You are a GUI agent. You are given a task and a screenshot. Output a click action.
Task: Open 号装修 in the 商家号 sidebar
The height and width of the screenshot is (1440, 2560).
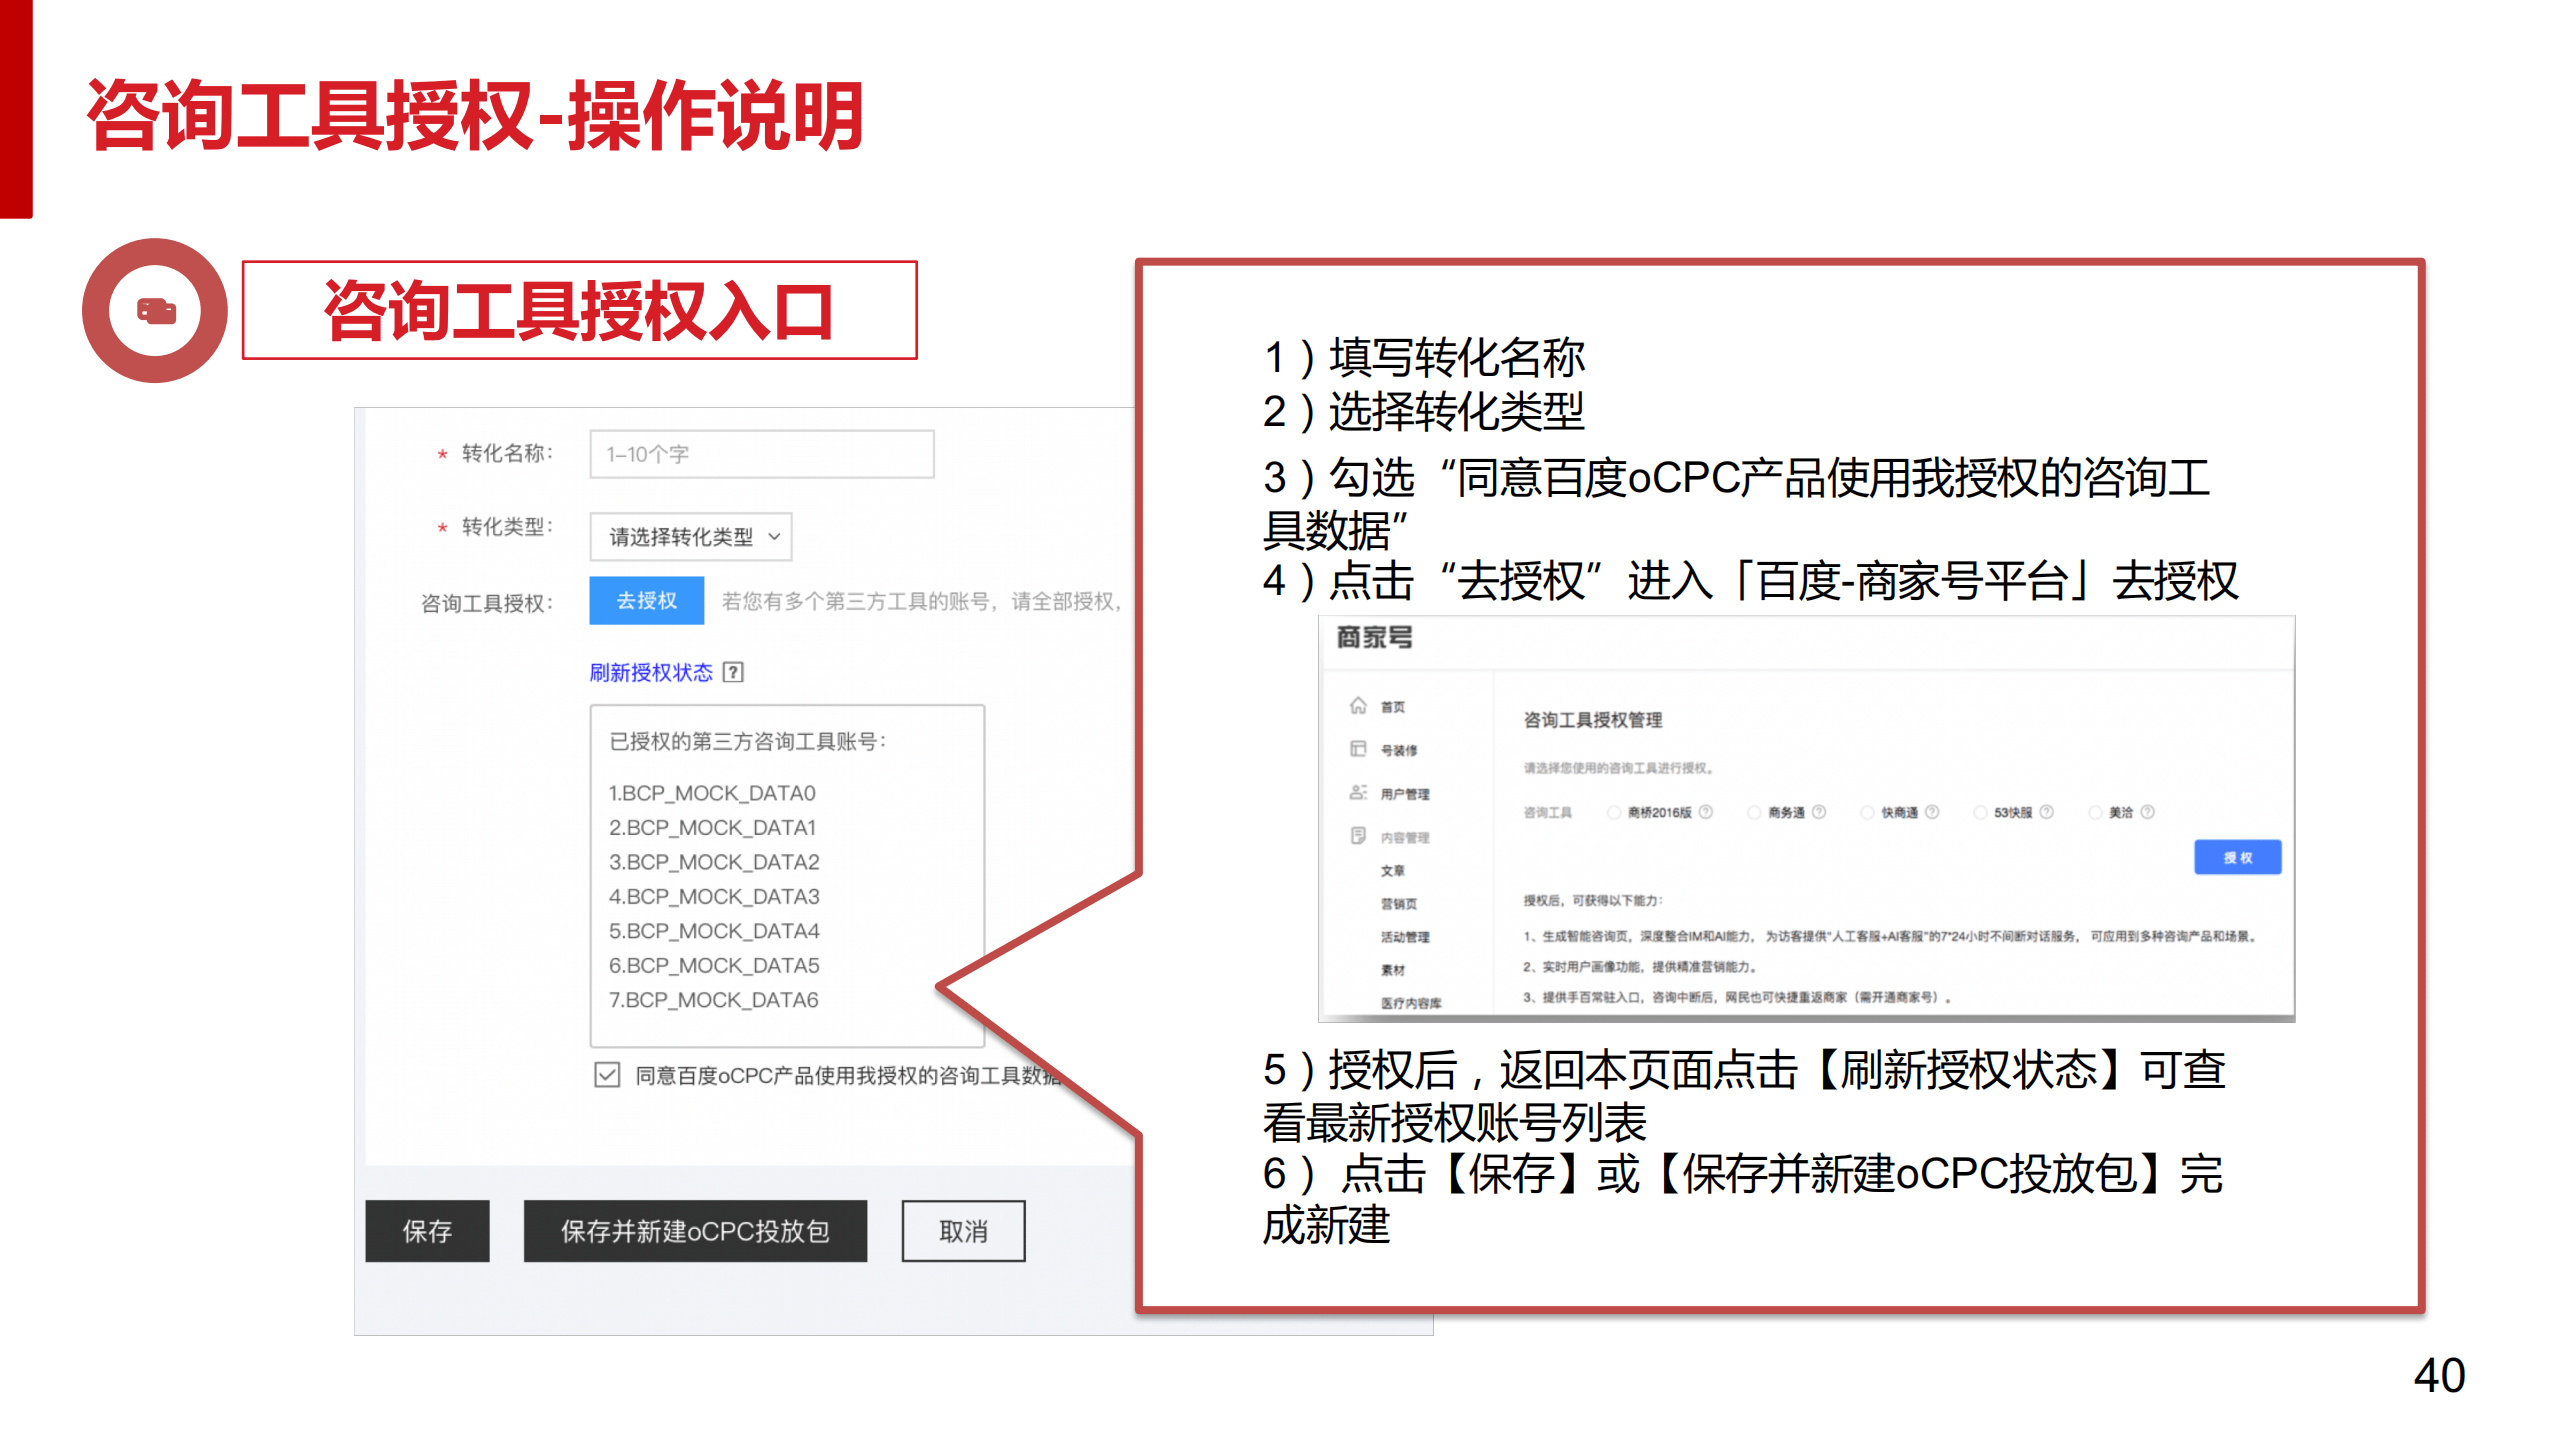[1399, 750]
